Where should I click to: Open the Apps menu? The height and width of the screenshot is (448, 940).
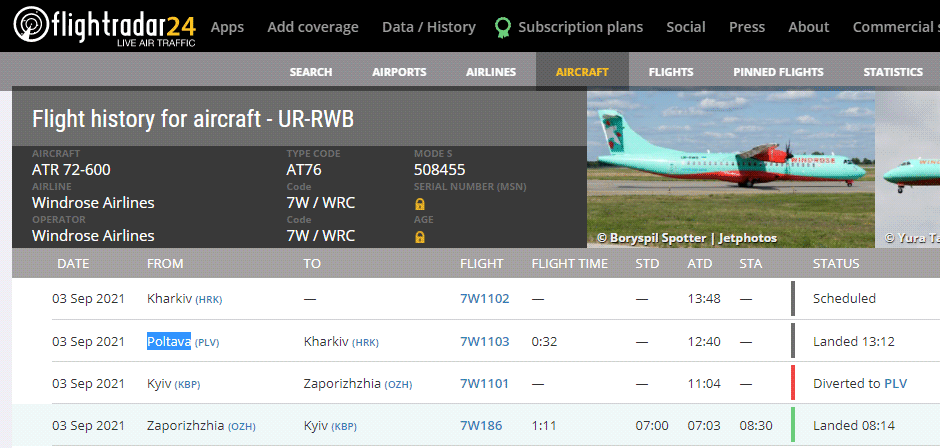(227, 27)
